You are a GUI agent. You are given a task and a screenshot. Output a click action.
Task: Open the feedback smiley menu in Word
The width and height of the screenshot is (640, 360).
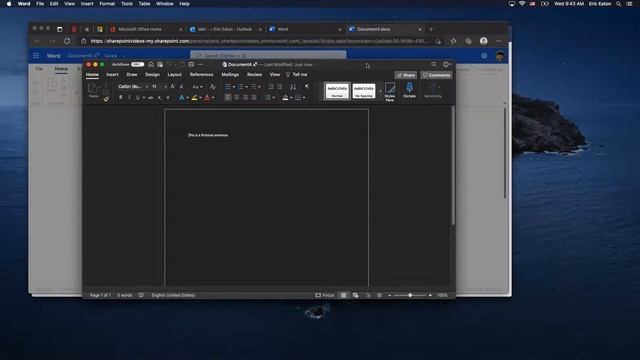tap(447, 64)
